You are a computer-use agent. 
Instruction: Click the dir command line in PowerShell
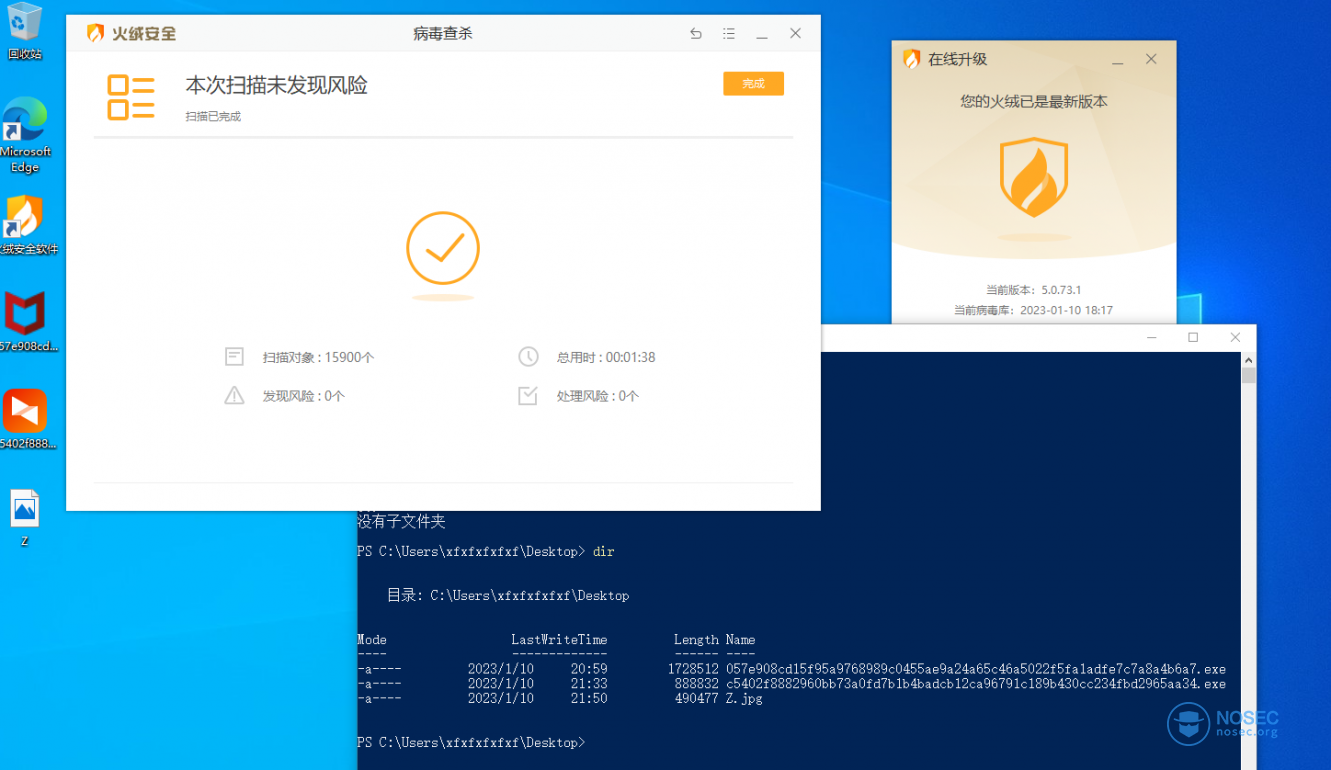click(x=486, y=551)
